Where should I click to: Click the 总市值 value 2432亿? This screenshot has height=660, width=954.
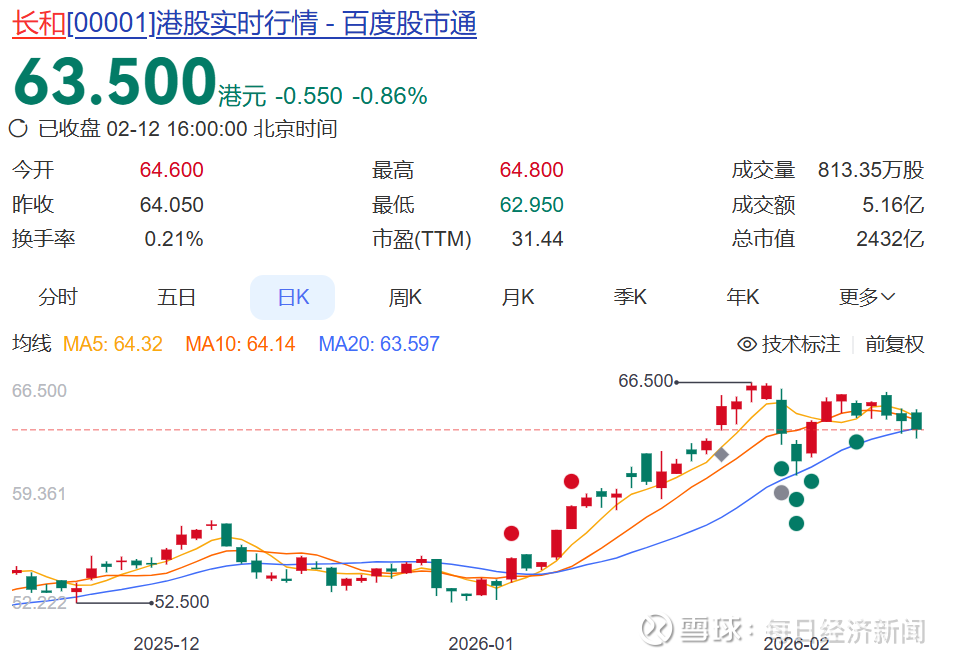pyautogui.click(x=891, y=238)
